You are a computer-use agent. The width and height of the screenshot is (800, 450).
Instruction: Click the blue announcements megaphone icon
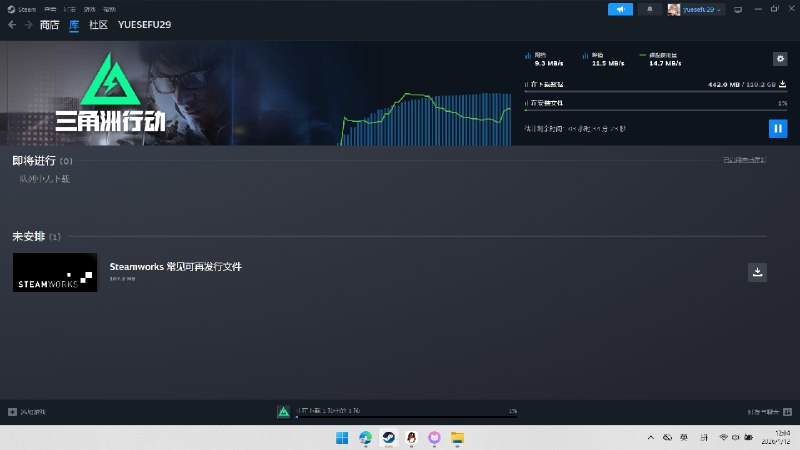(x=620, y=9)
